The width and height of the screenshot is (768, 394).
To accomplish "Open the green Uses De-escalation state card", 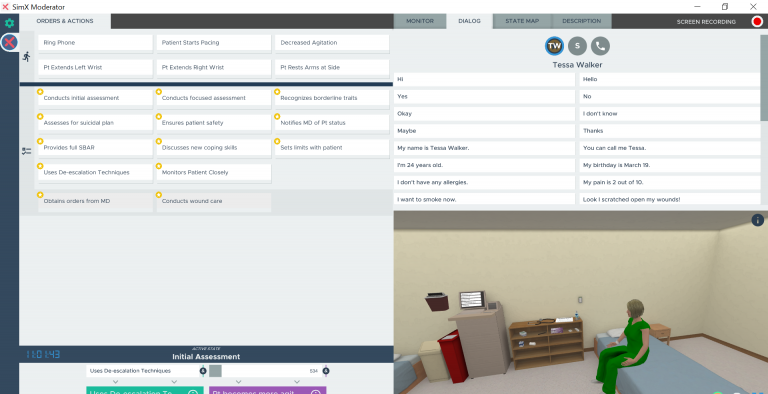I will coord(145,390).
